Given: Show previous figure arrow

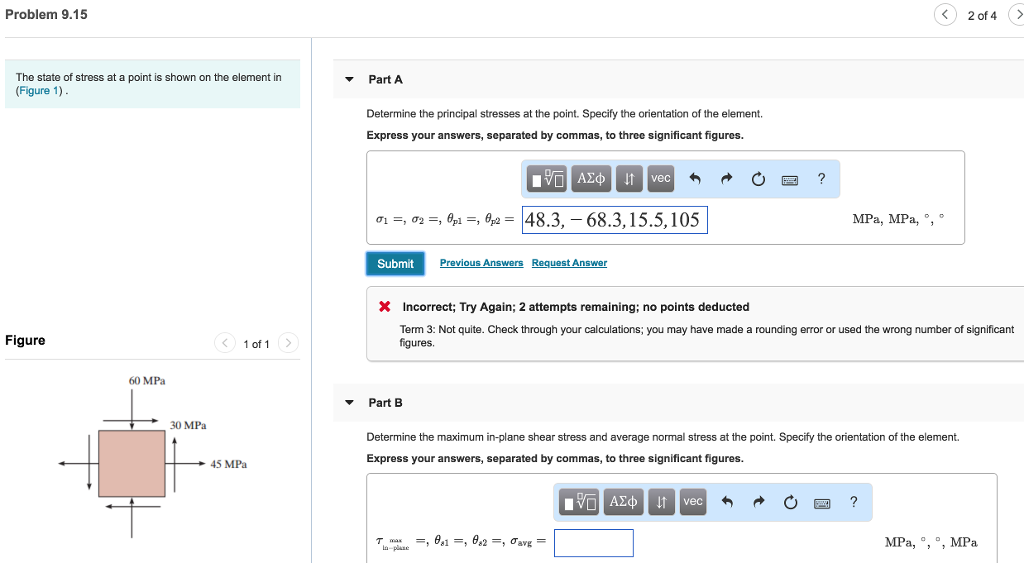Looking at the screenshot, I should [x=225, y=343].
